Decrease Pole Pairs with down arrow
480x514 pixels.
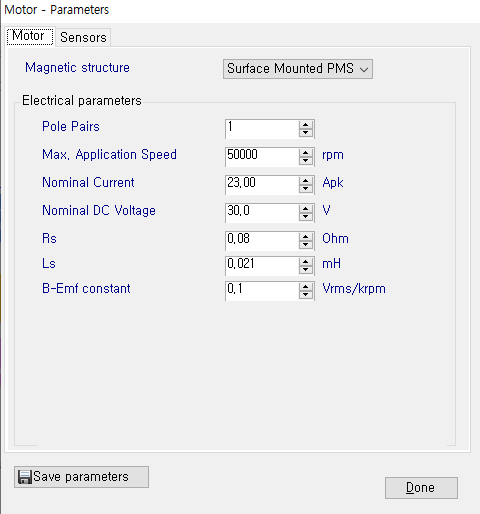(x=306, y=133)
